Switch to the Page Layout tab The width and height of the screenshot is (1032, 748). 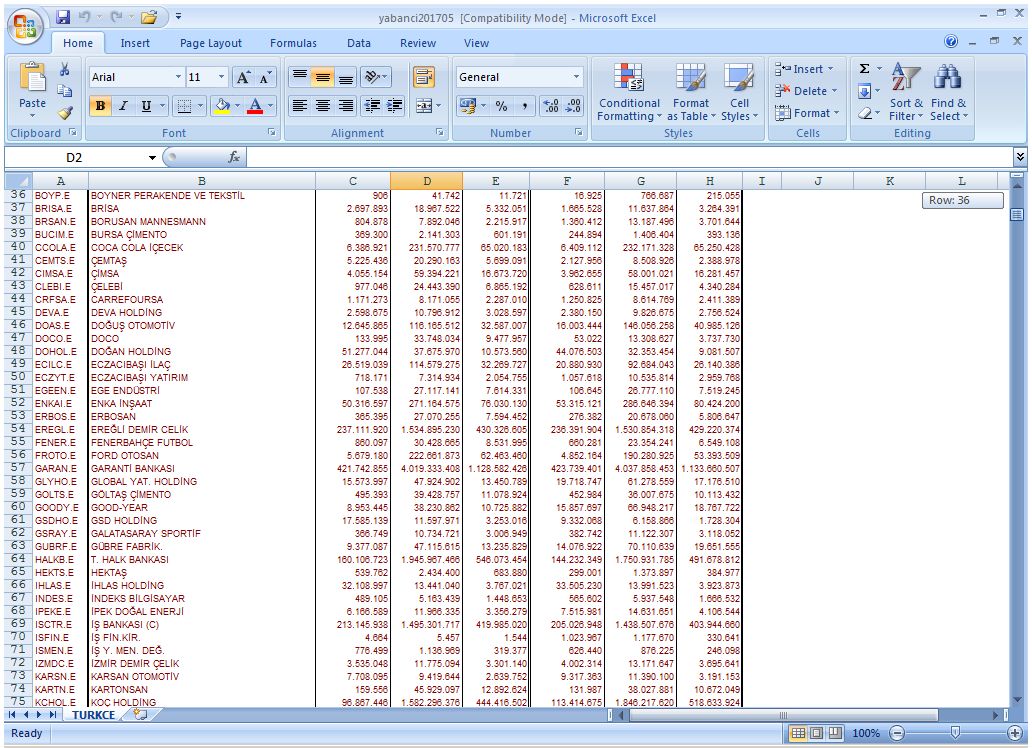tap(211, 43)
